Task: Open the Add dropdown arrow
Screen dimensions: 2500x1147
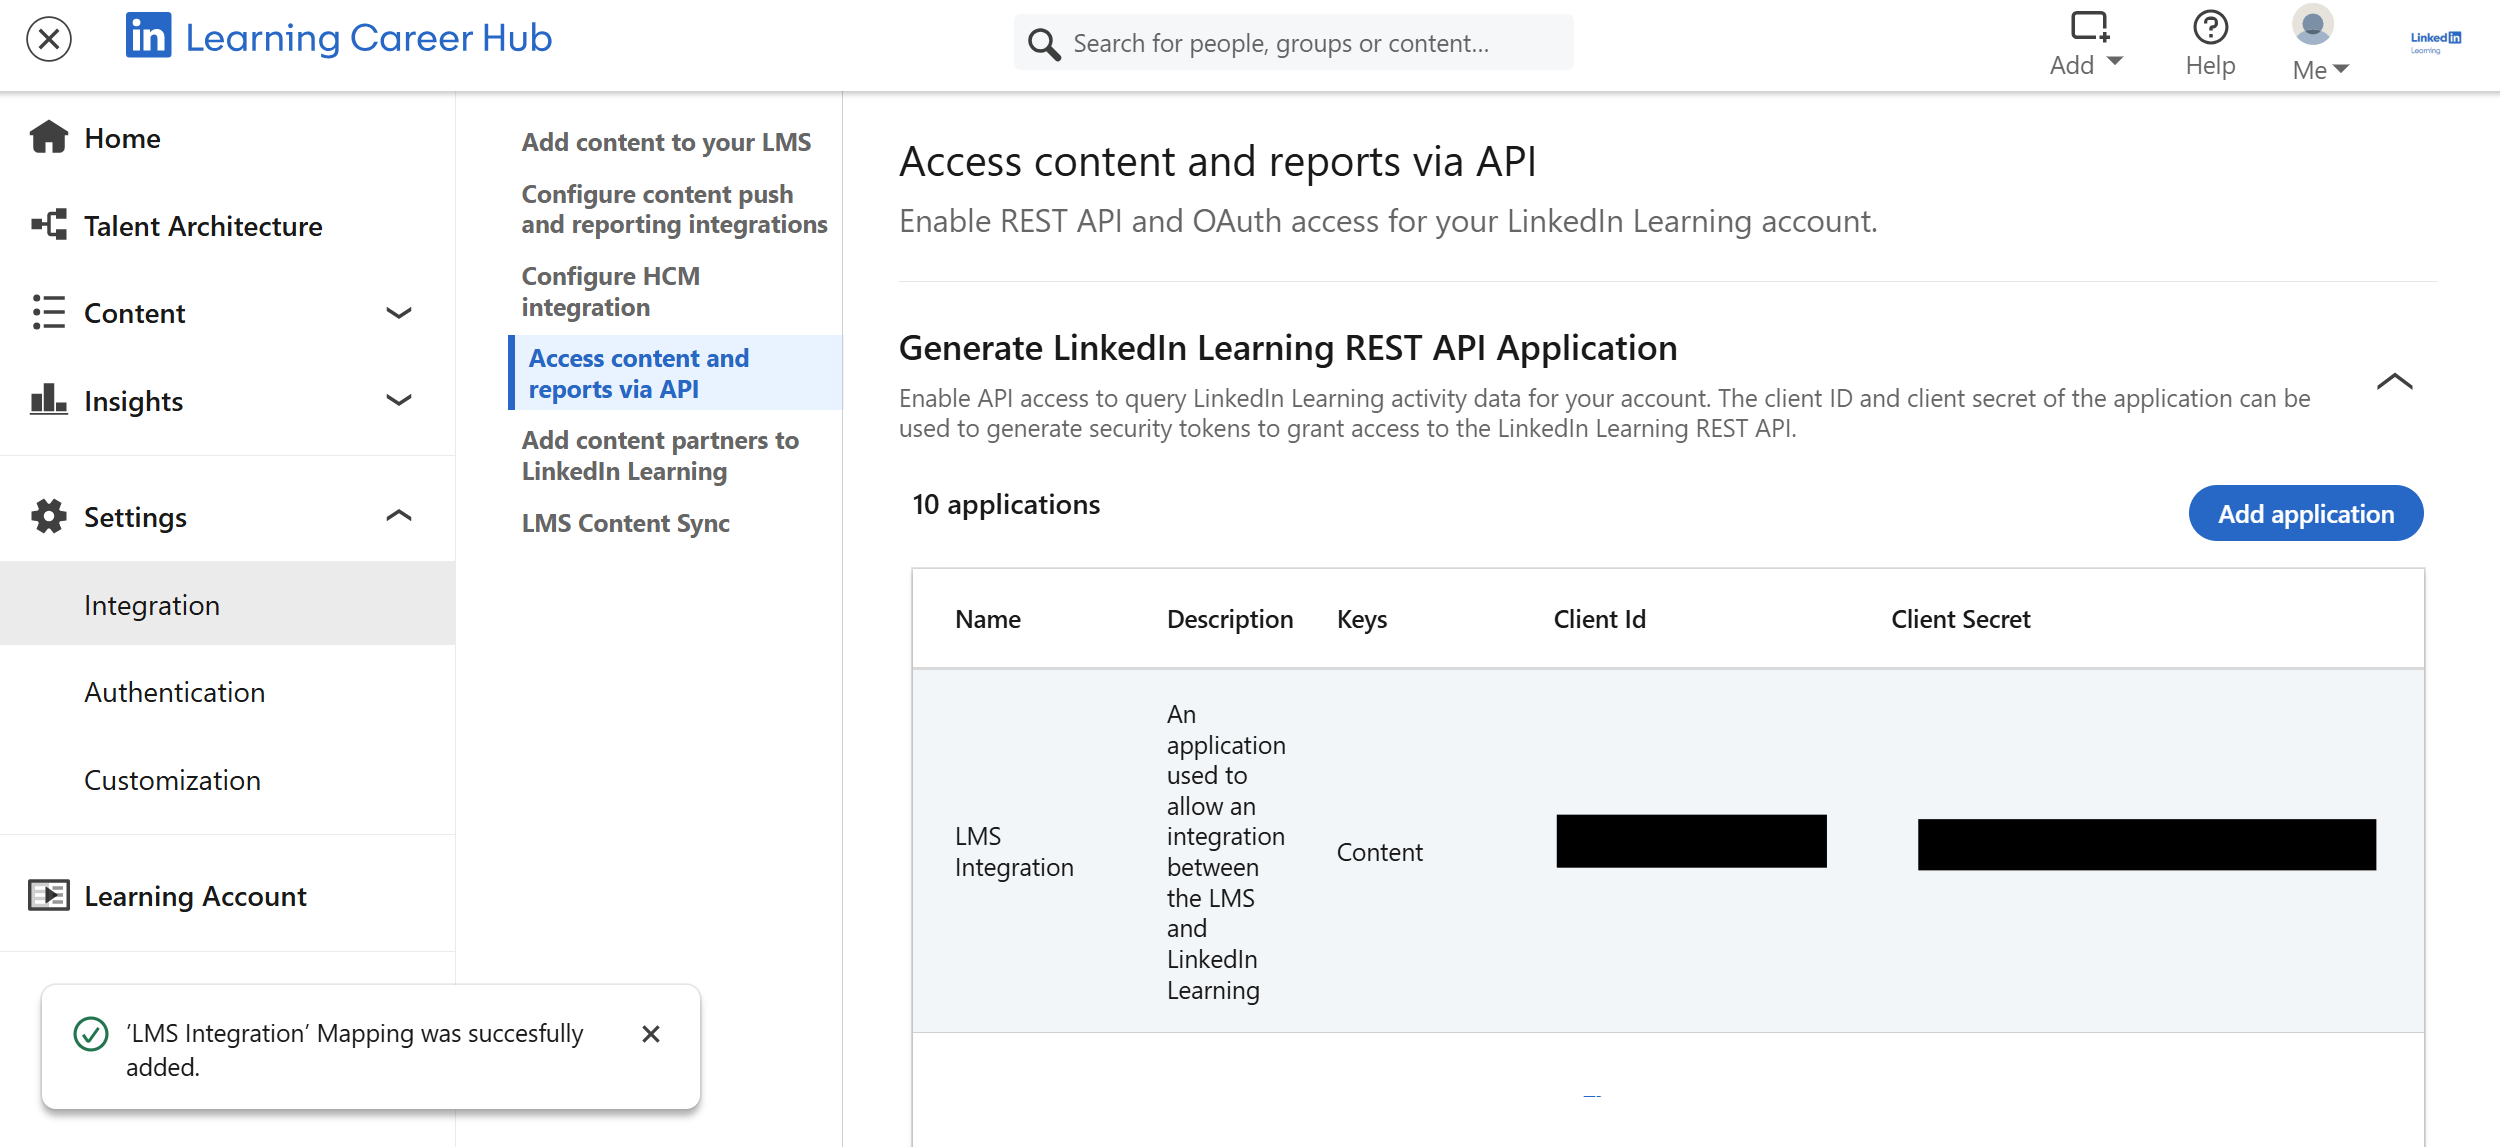Action: (2115, 61)
